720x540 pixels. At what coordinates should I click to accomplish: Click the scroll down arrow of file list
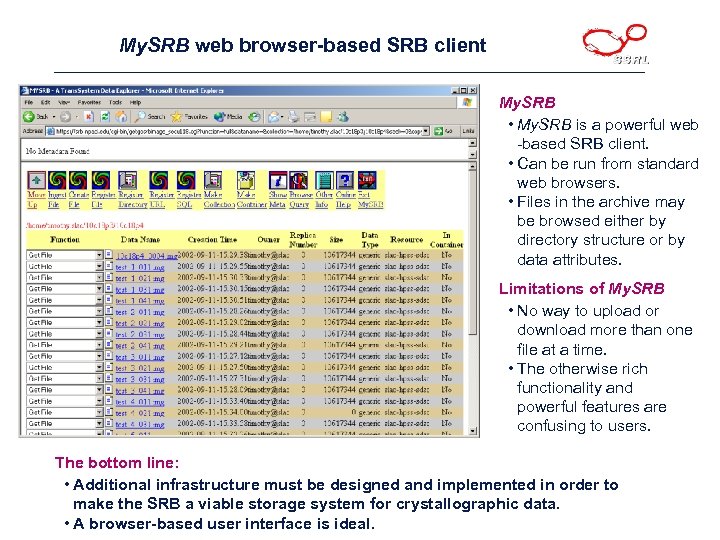[472, 431]
